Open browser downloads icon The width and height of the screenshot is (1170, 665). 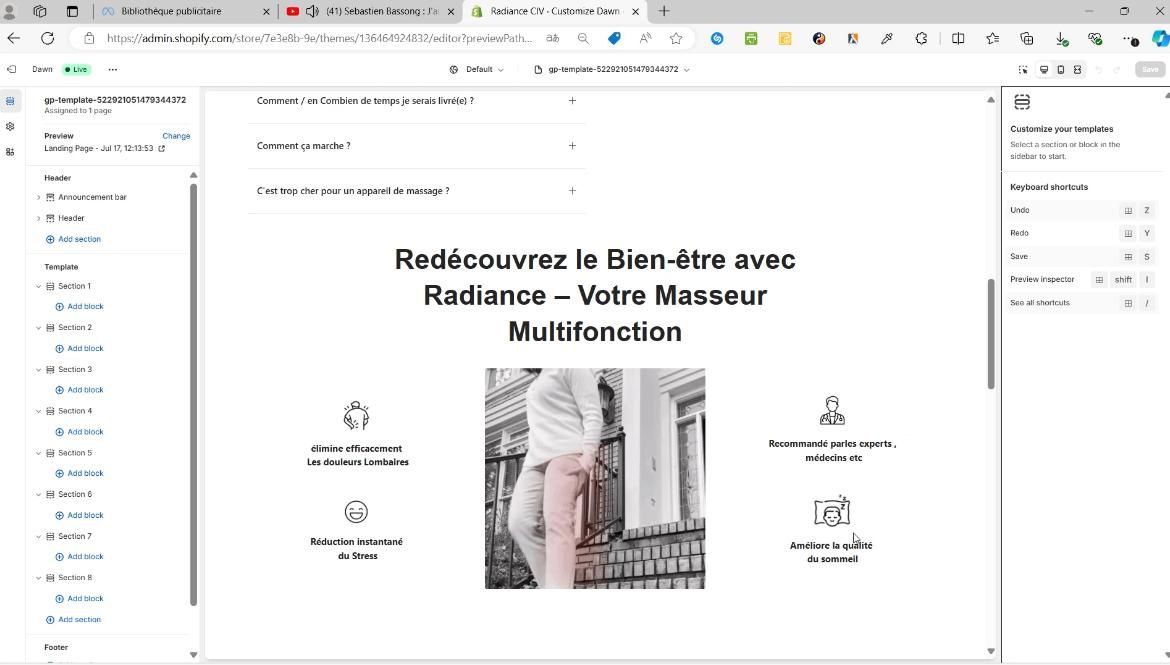click(x=1061, y=39)
